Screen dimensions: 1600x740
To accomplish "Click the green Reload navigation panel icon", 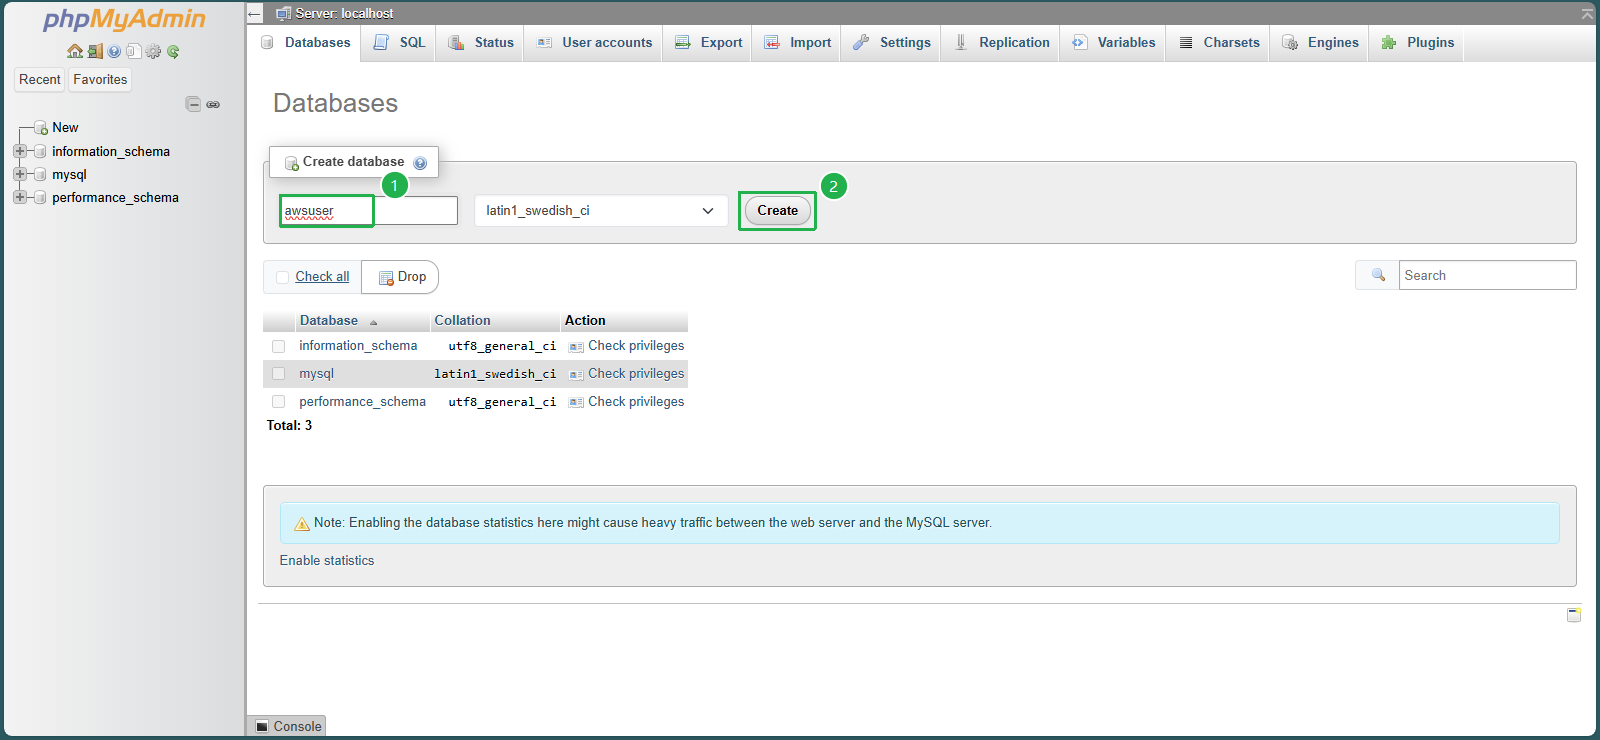I will [173, 51].
